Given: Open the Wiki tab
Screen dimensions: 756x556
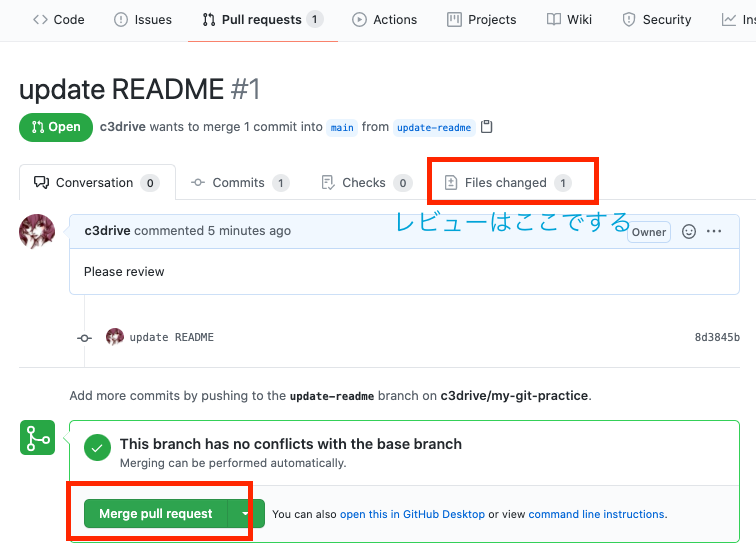Looking at the screenshot, I should pyautogui.click(x=569, y=20).
